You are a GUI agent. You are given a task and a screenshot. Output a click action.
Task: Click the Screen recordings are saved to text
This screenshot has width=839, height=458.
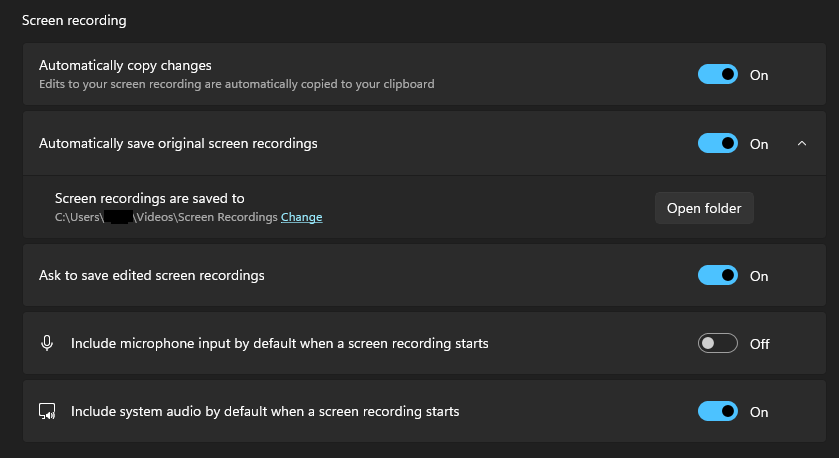(149, 199)
